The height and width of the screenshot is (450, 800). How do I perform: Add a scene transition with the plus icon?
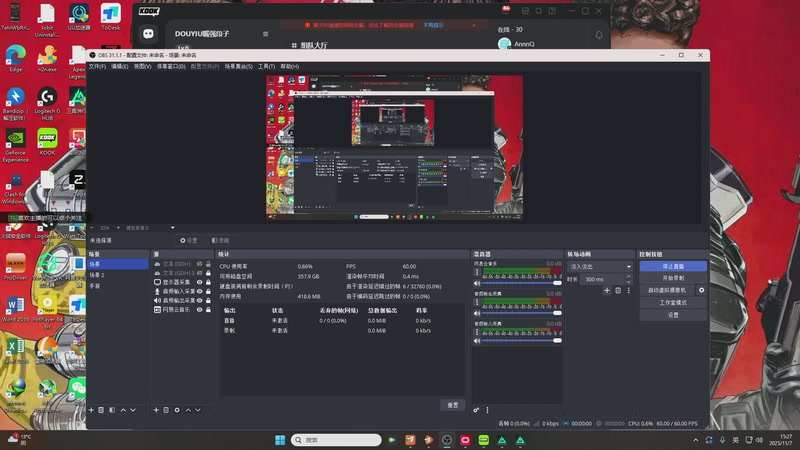click(x=607, y=290)
